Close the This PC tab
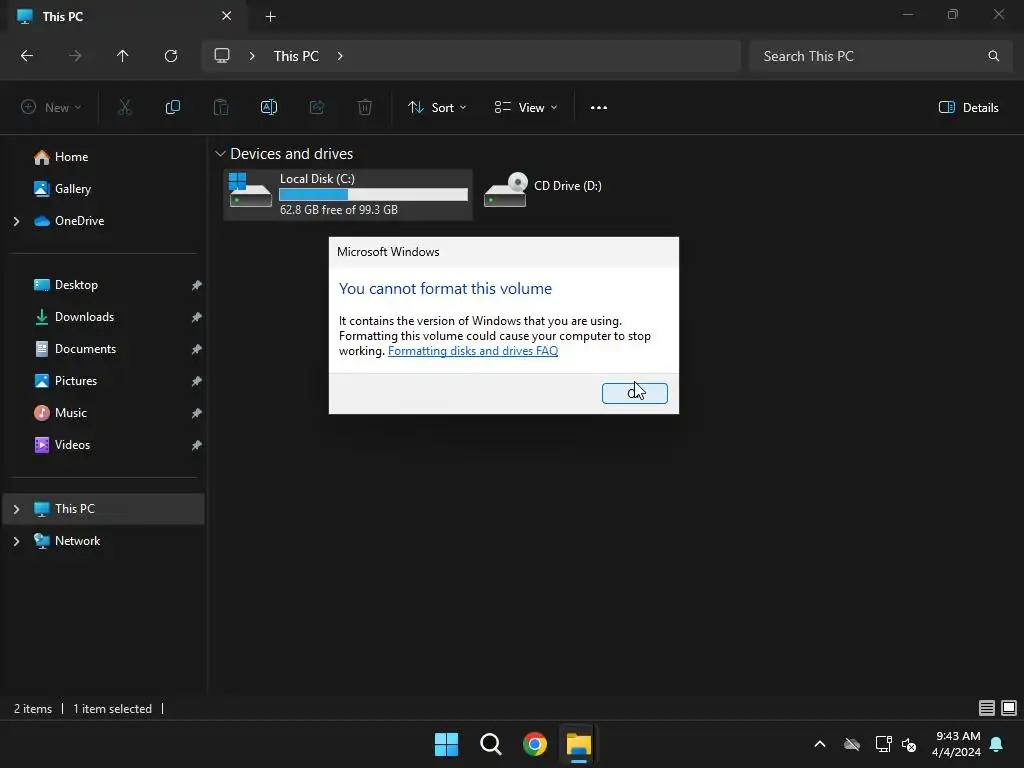This screenshot has width=1024, height=768. pyautogui.click(x=227, y=16)
